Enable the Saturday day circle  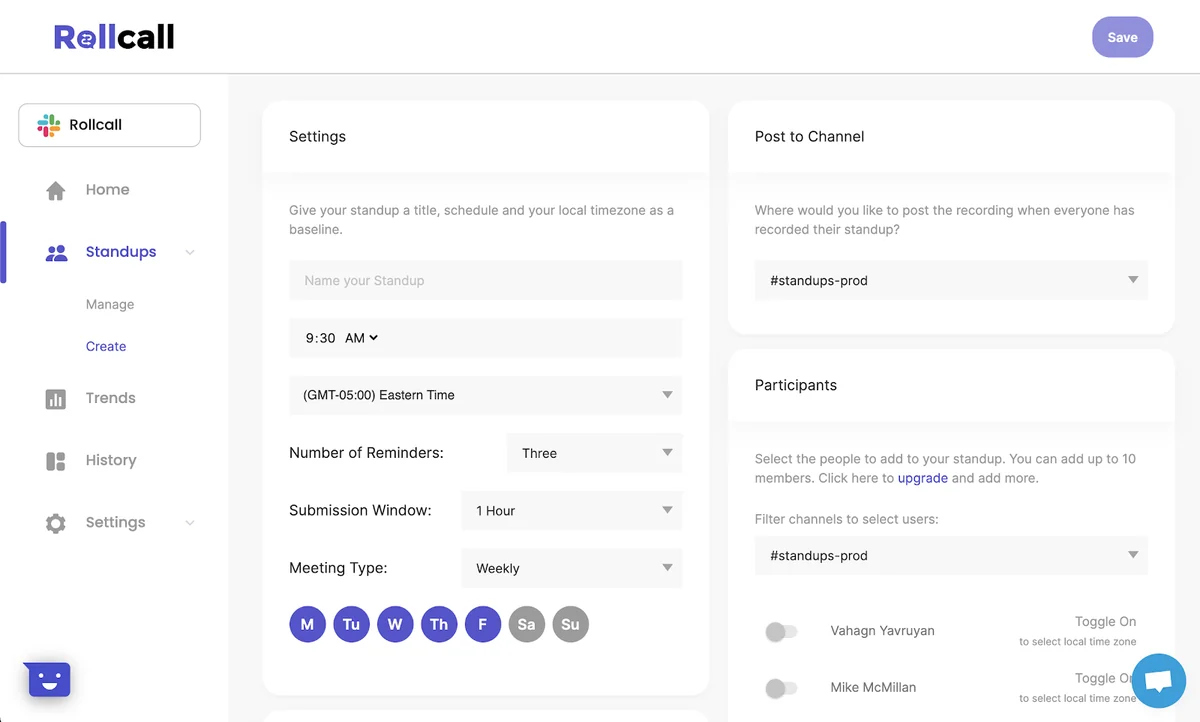point(526,624)
